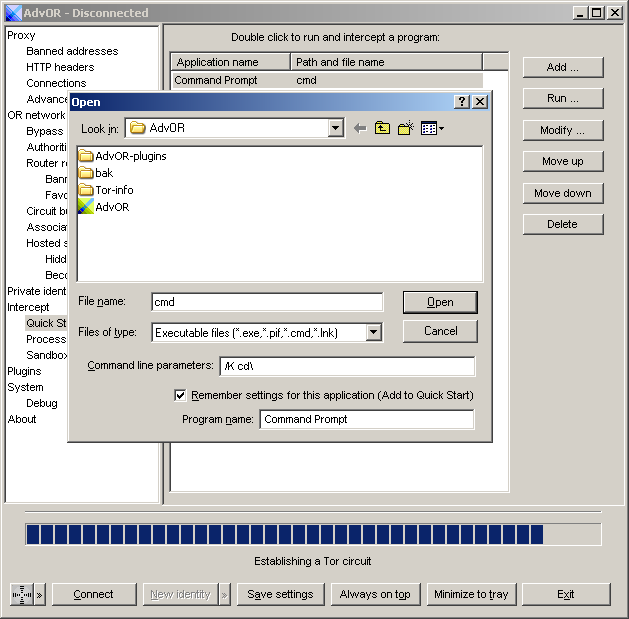Click the Delete button
The height and width of the screenshot is (619, 629).
click(x=563, y=224)
